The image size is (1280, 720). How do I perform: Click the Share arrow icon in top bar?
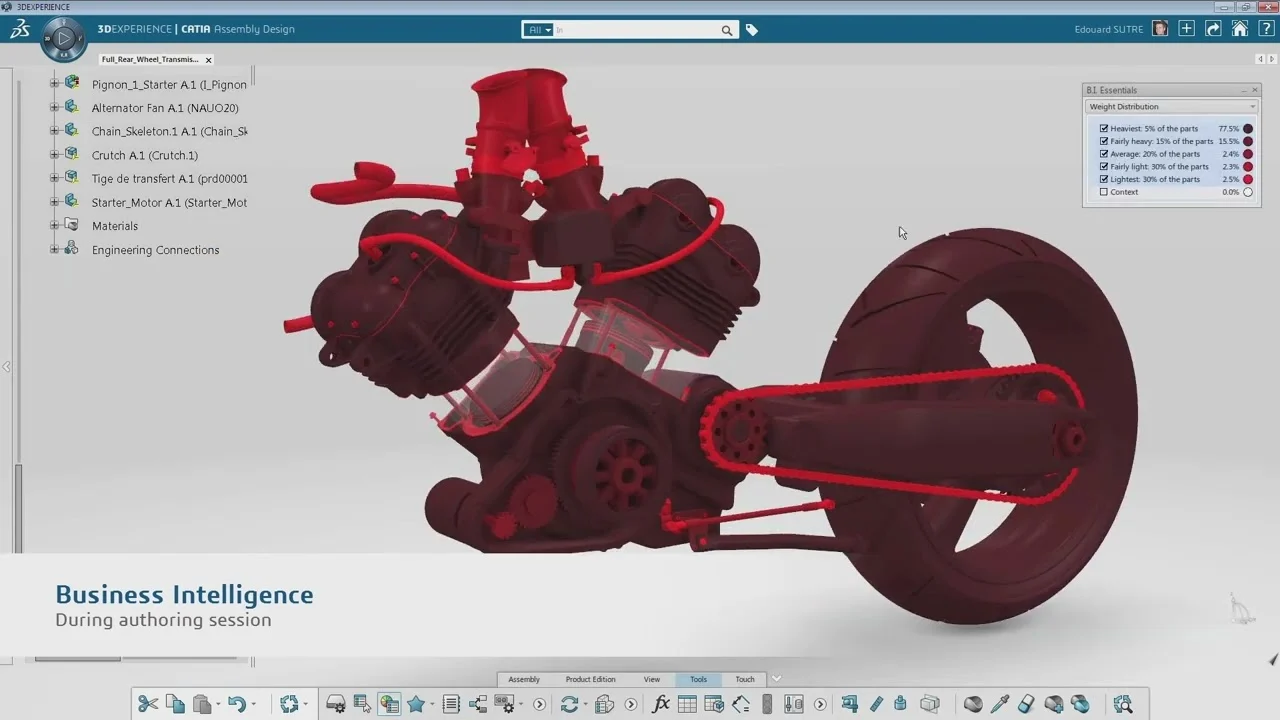point(1213,29)
